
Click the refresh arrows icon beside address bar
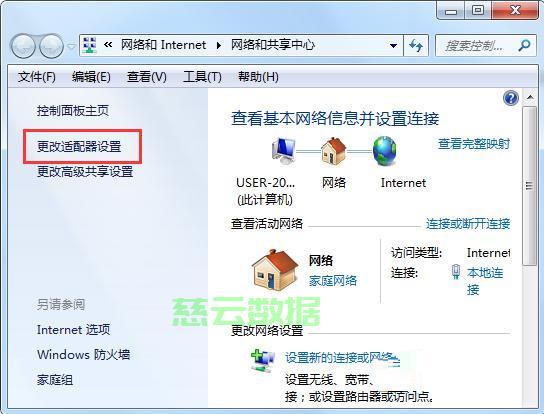pyautogui.click(x=416, y=45)
